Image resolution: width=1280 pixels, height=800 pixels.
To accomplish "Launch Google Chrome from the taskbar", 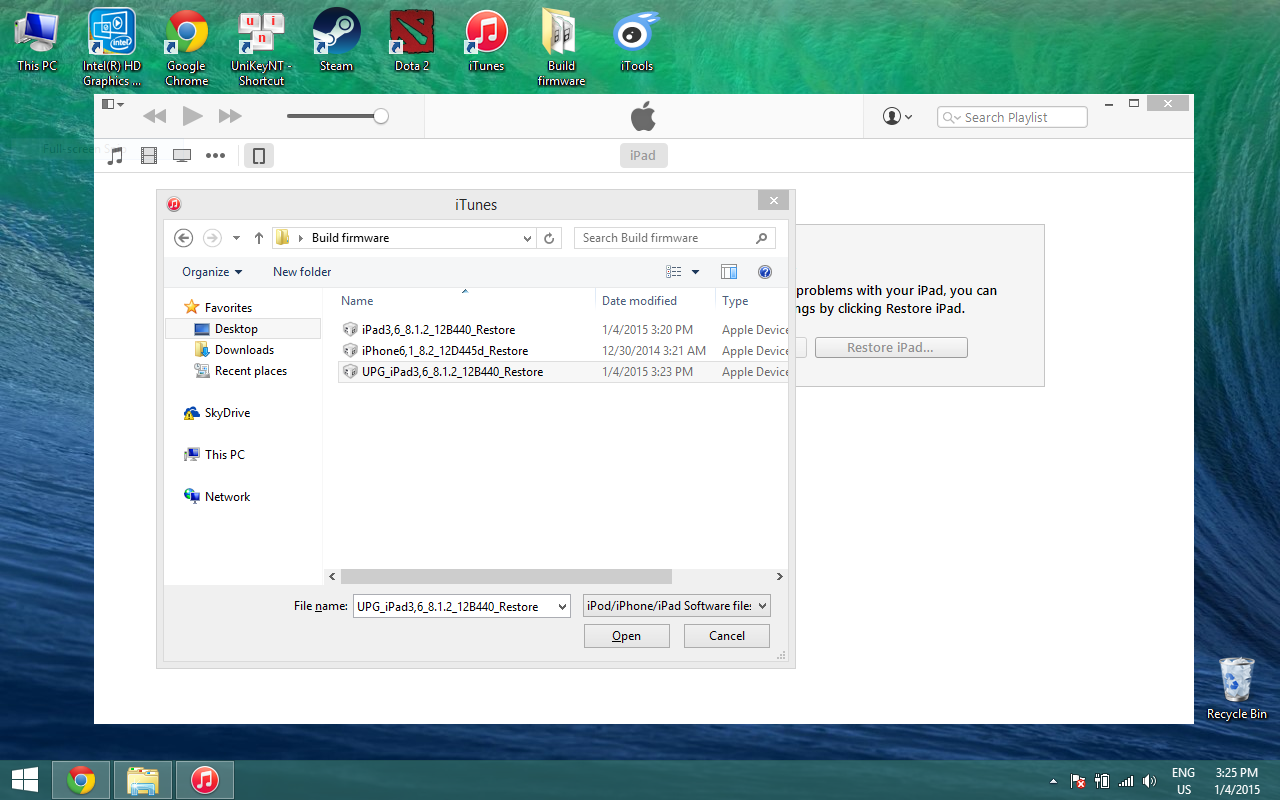I will click(80, 779).
